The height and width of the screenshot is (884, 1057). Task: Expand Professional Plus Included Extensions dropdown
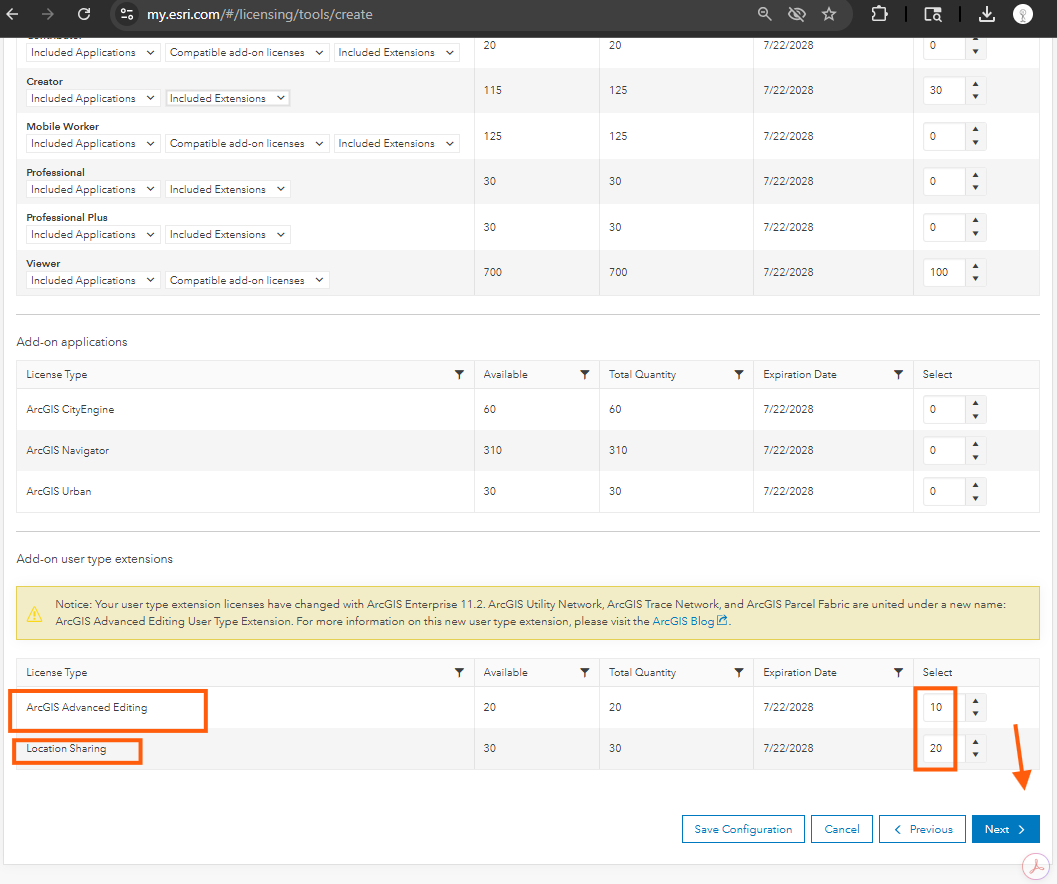pos(228,235)
